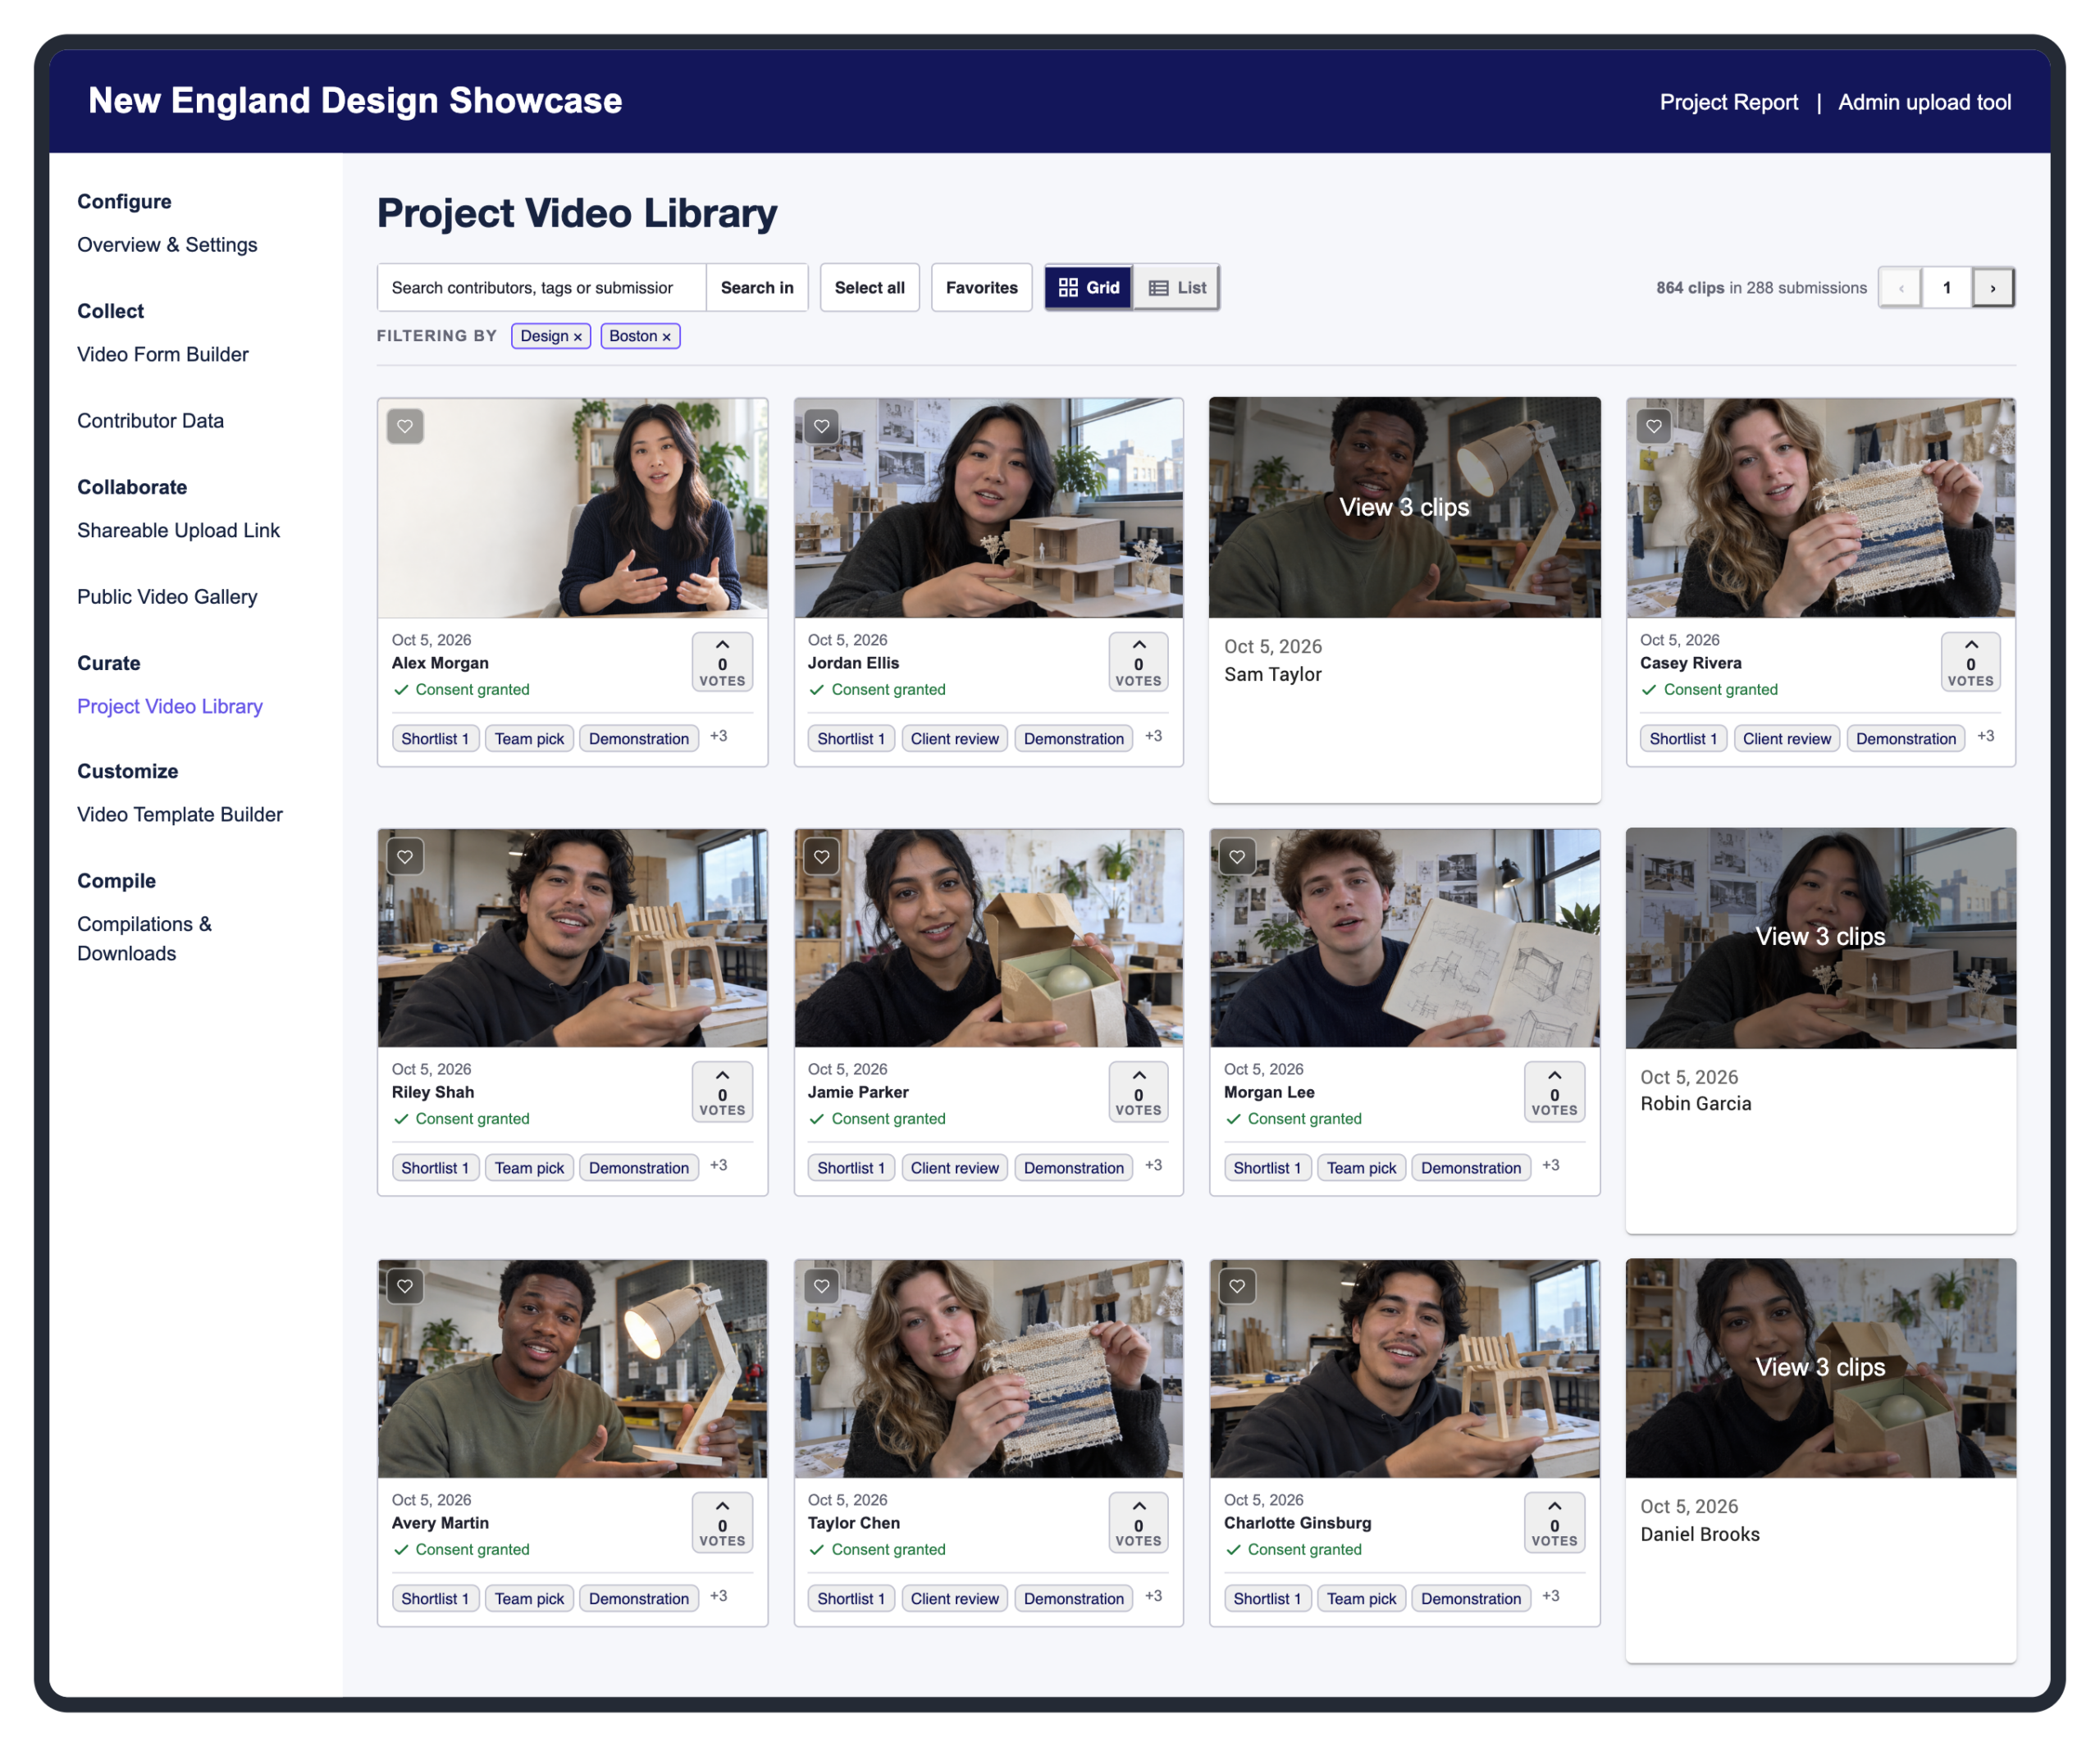This screenshot has height=1747, width=2100.
Task: Open Video Template Builder in sidebar
Action: (180, 815)
